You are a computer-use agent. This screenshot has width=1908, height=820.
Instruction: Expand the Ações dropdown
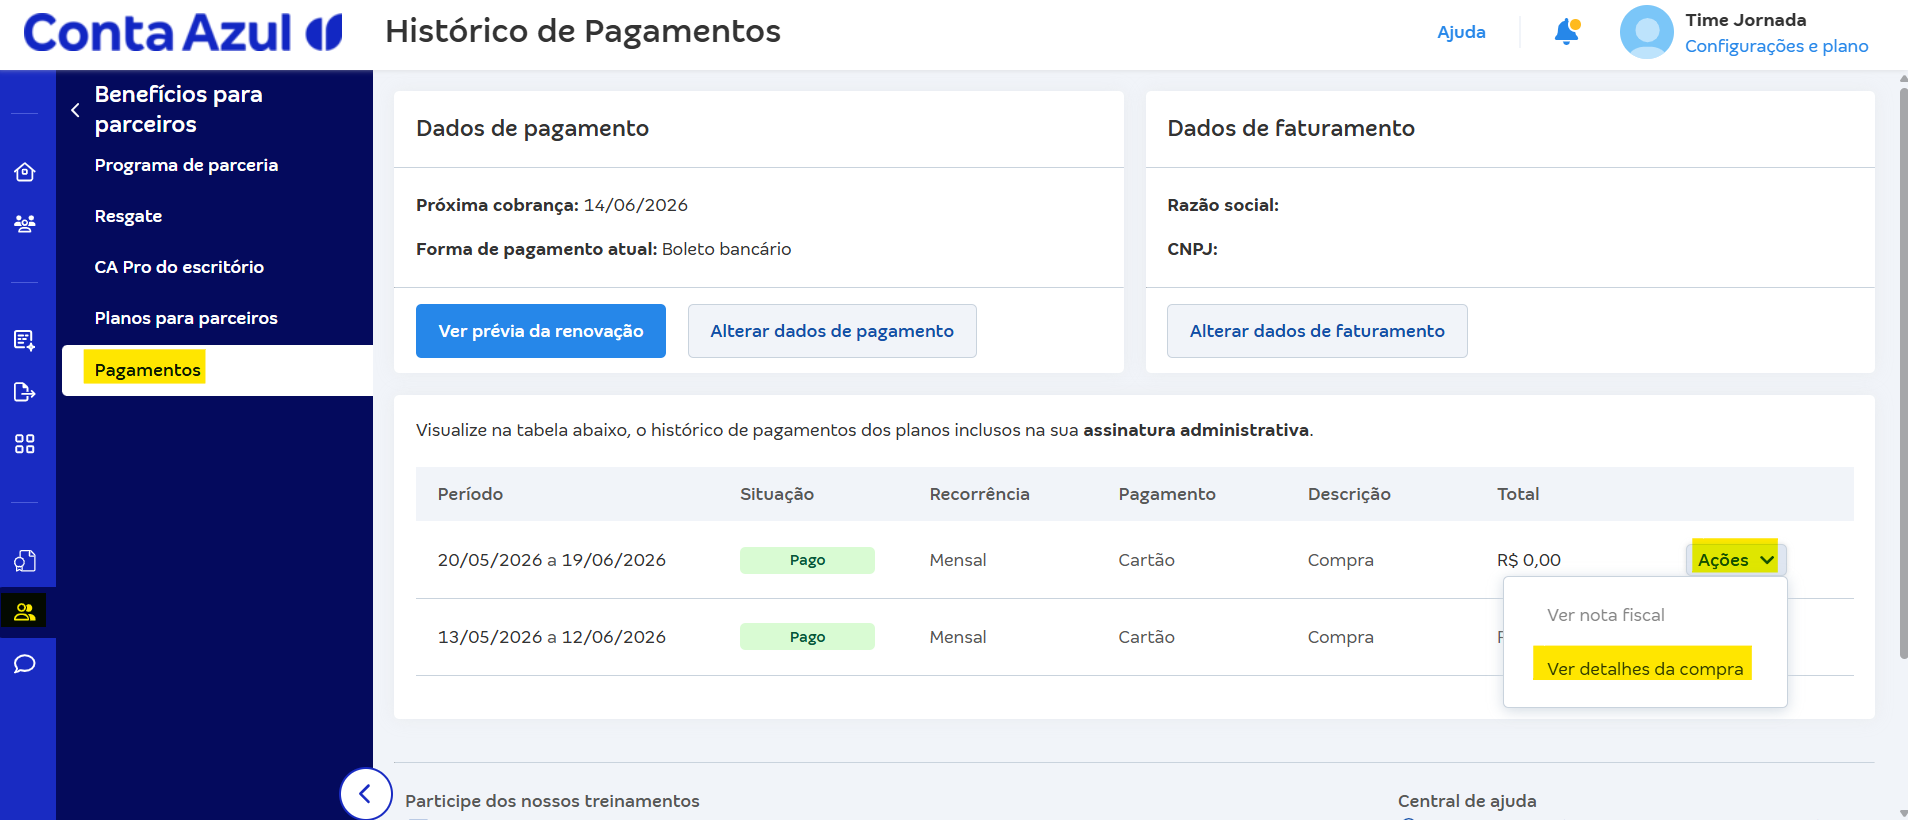(1735, 560)
